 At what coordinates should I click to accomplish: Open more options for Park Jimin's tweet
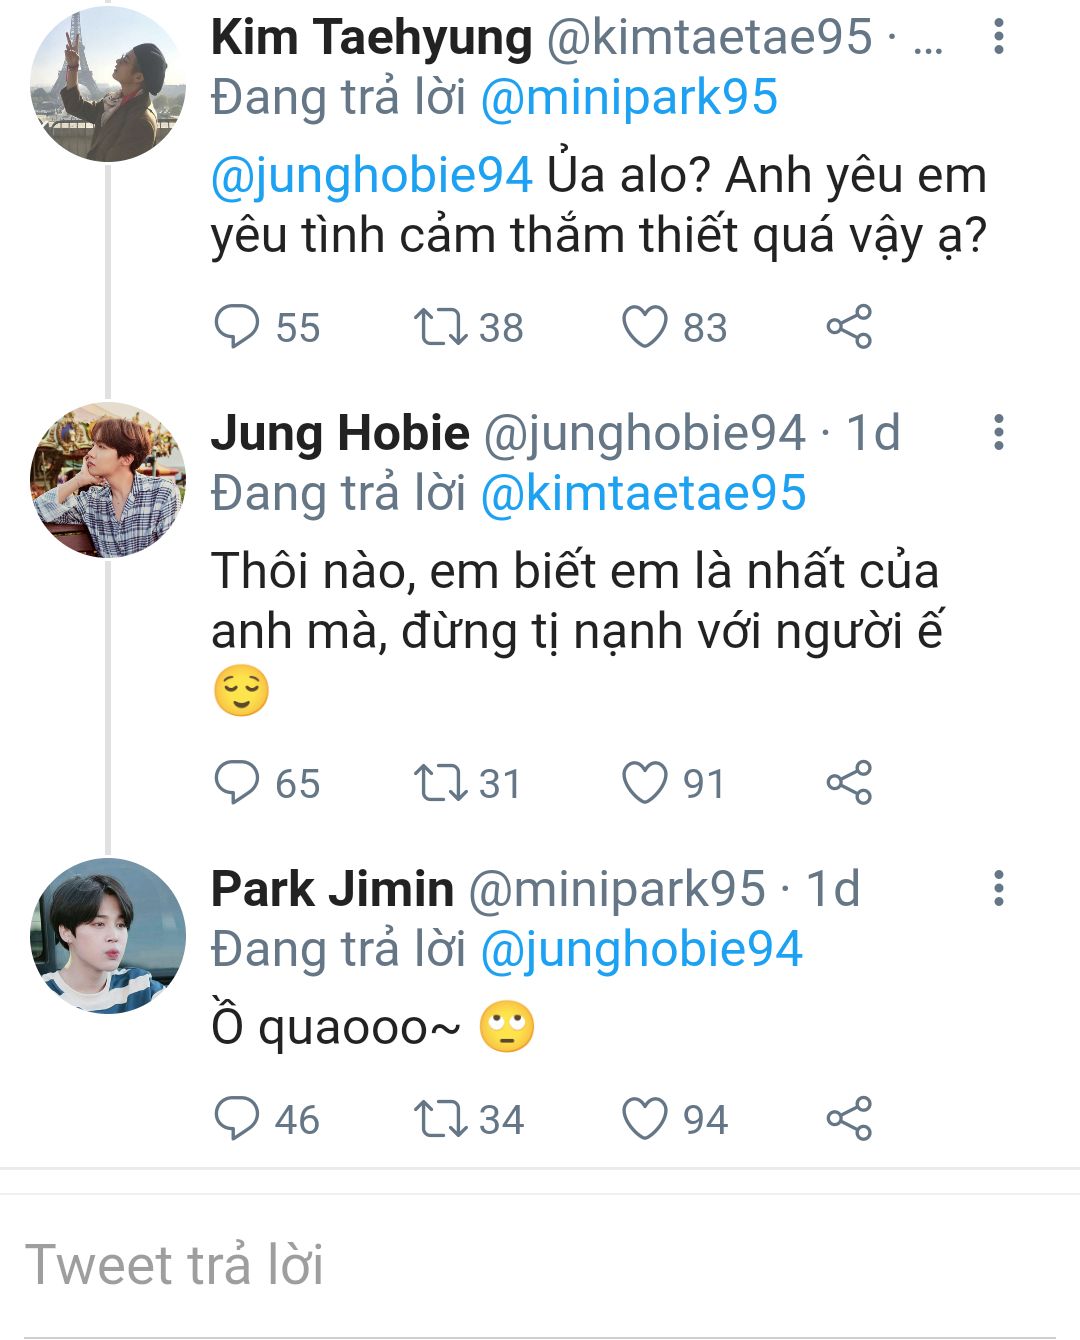[x=998, y=889]
